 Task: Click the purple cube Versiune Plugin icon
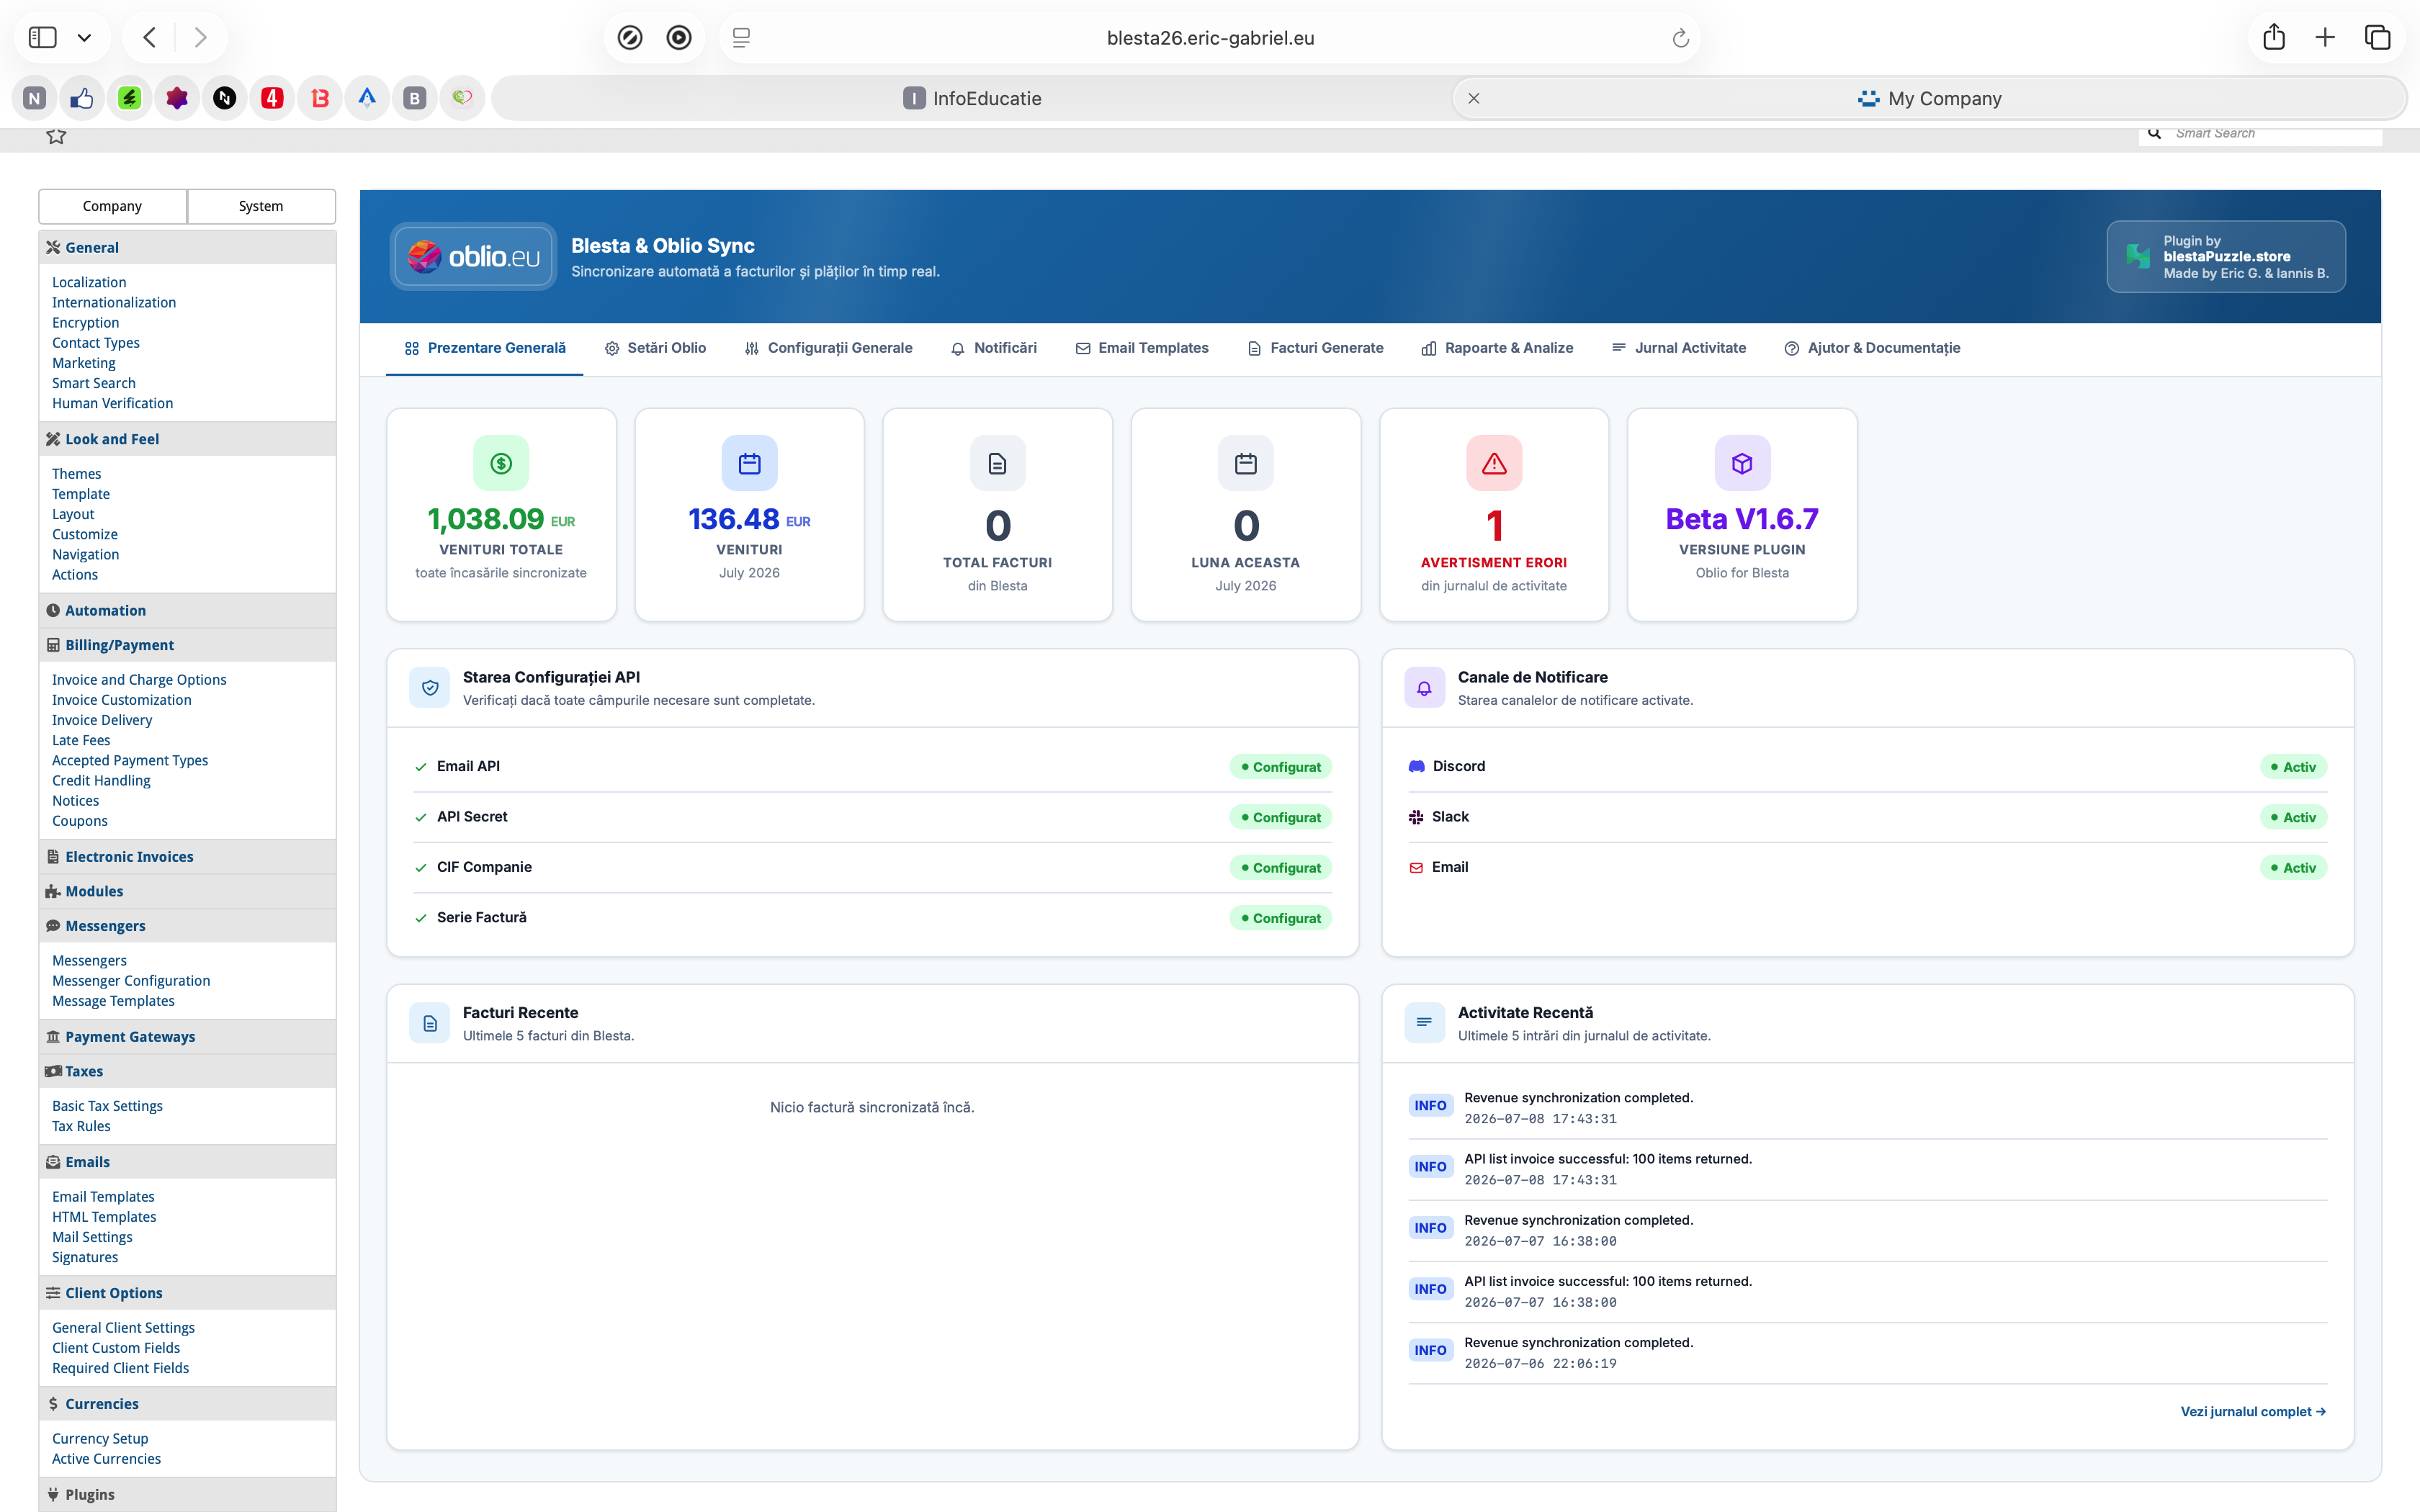point(1742,463)
